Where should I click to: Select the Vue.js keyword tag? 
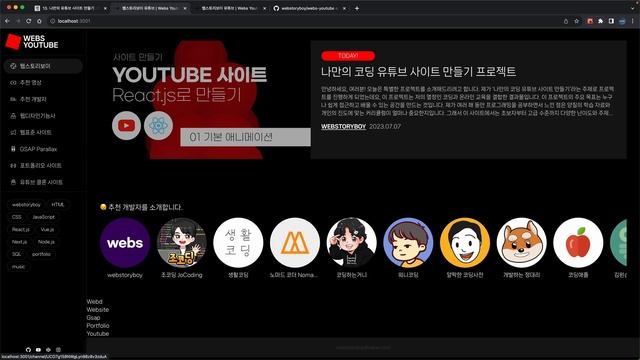pyautogui.click(x=47, y=229)
